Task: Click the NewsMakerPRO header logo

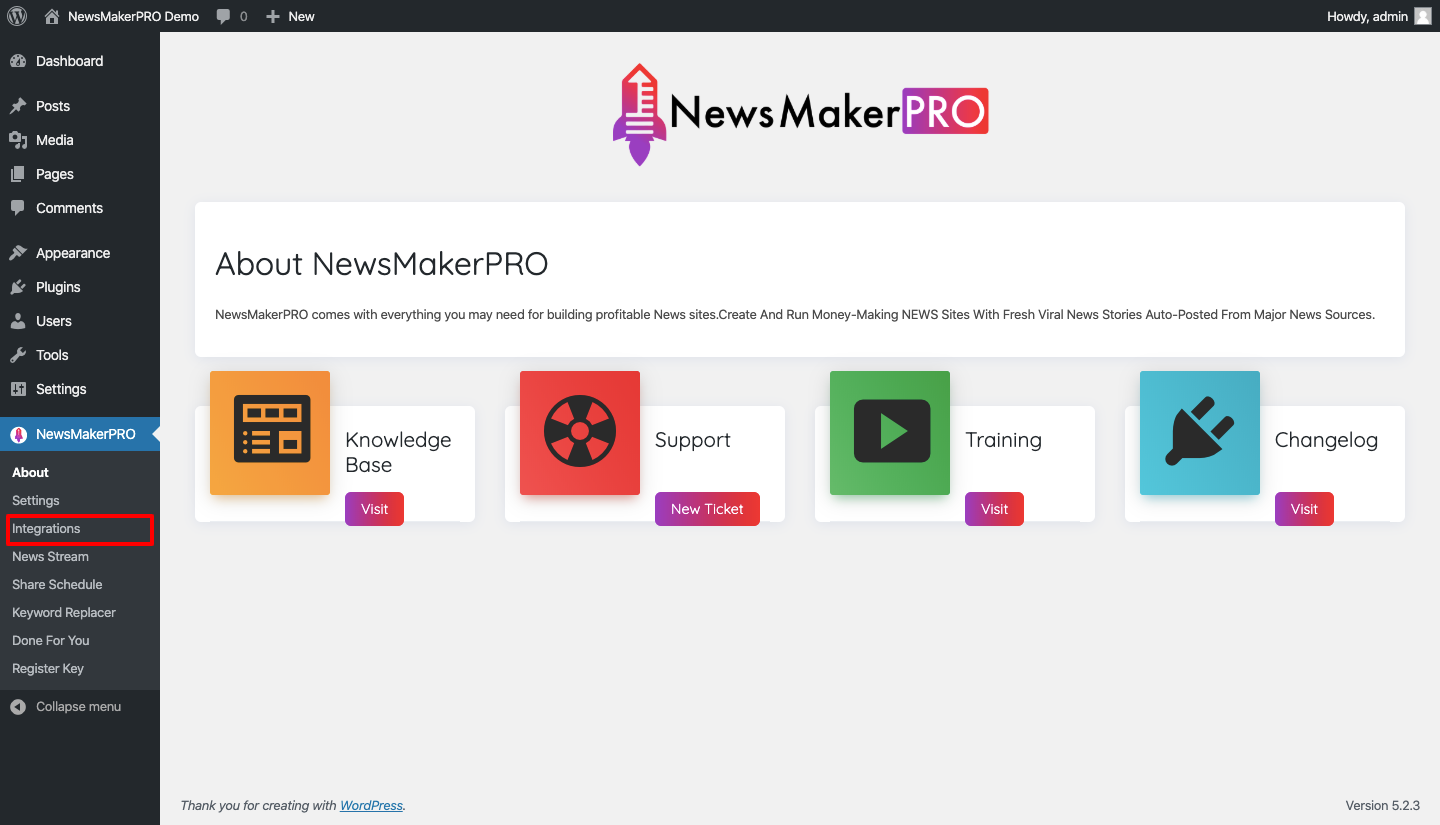Action: point(800,114)
